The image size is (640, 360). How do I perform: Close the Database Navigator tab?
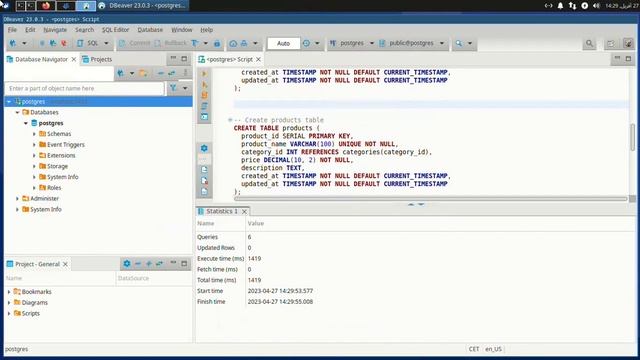[74, 59]
